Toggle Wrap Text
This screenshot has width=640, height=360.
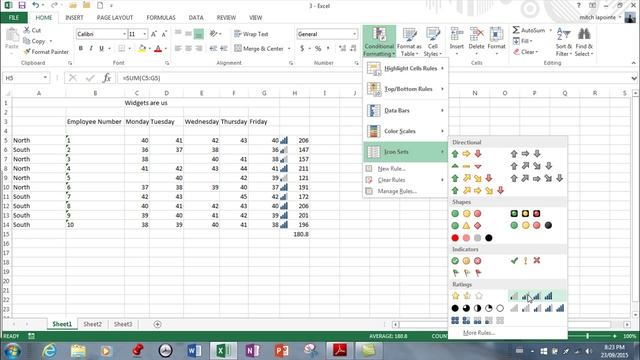tap(251, 34)
